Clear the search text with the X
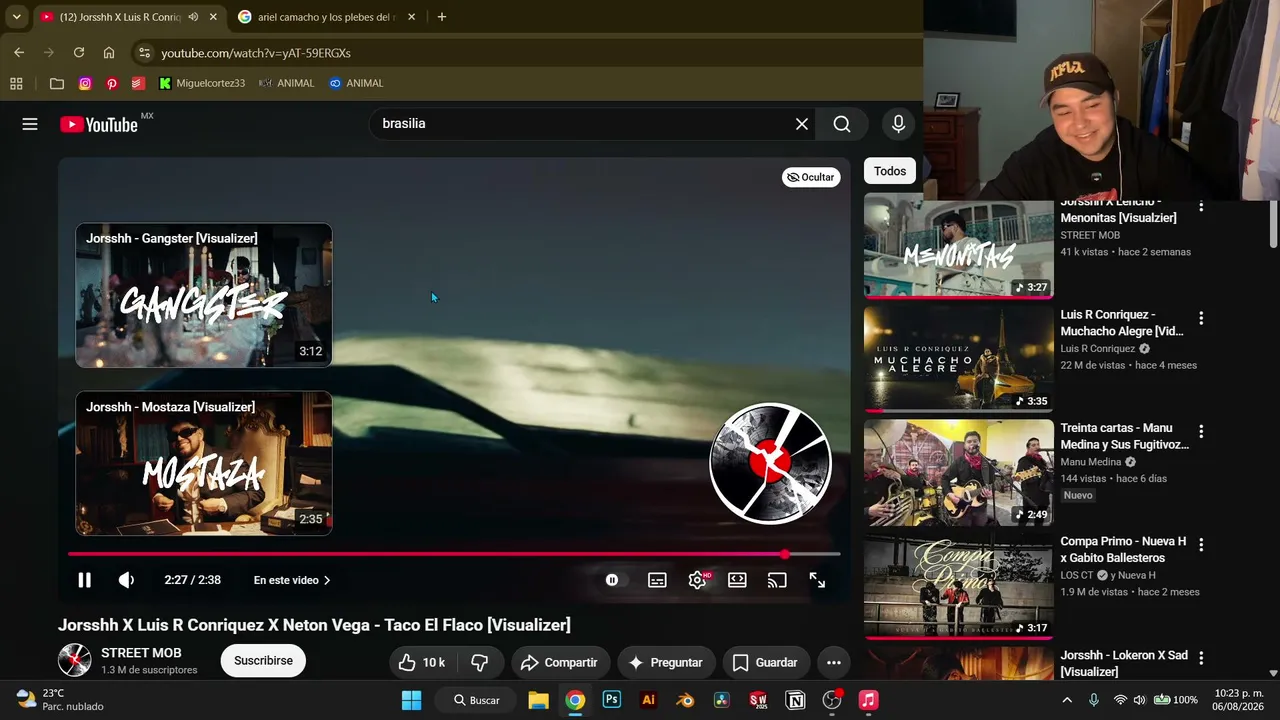This screenshot has width=1280, height=720. pos(802,124)
